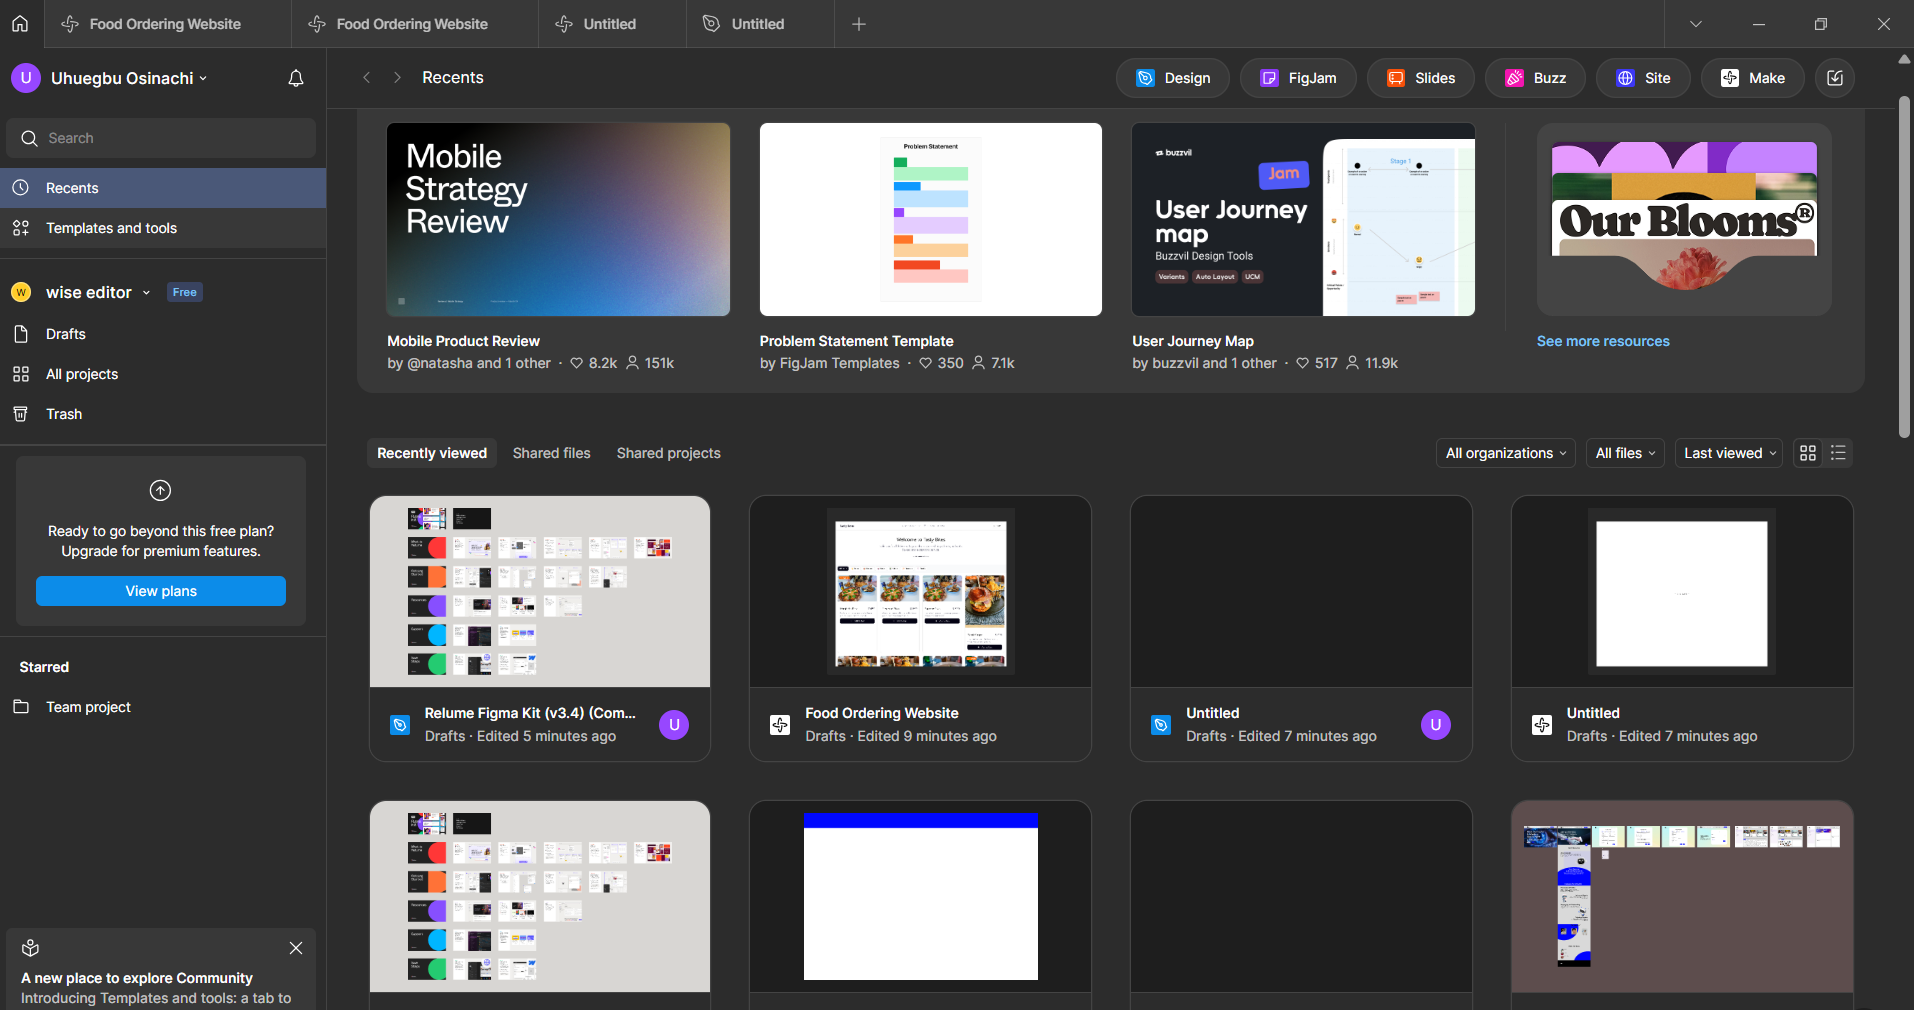Open the tab list chevron in title bar

click(x=1696, y=24)
